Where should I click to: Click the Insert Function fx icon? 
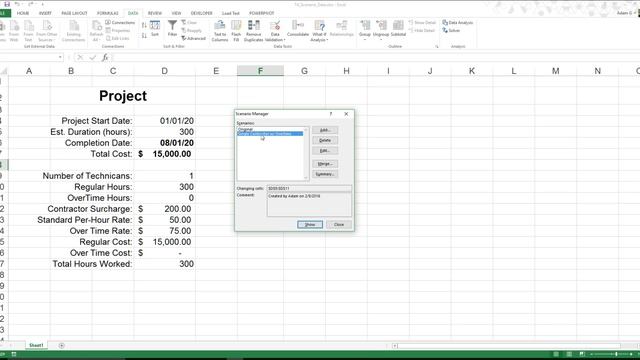(x=105, y=57)
